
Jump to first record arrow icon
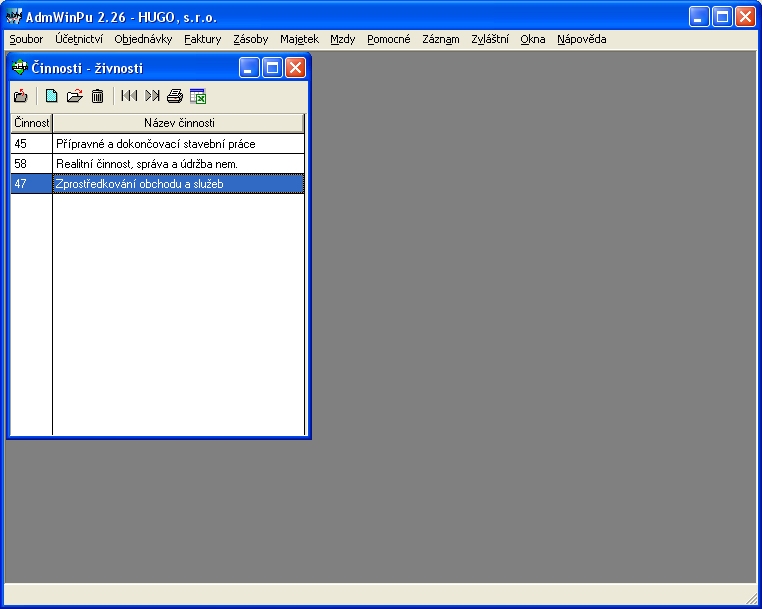(129, 96)
